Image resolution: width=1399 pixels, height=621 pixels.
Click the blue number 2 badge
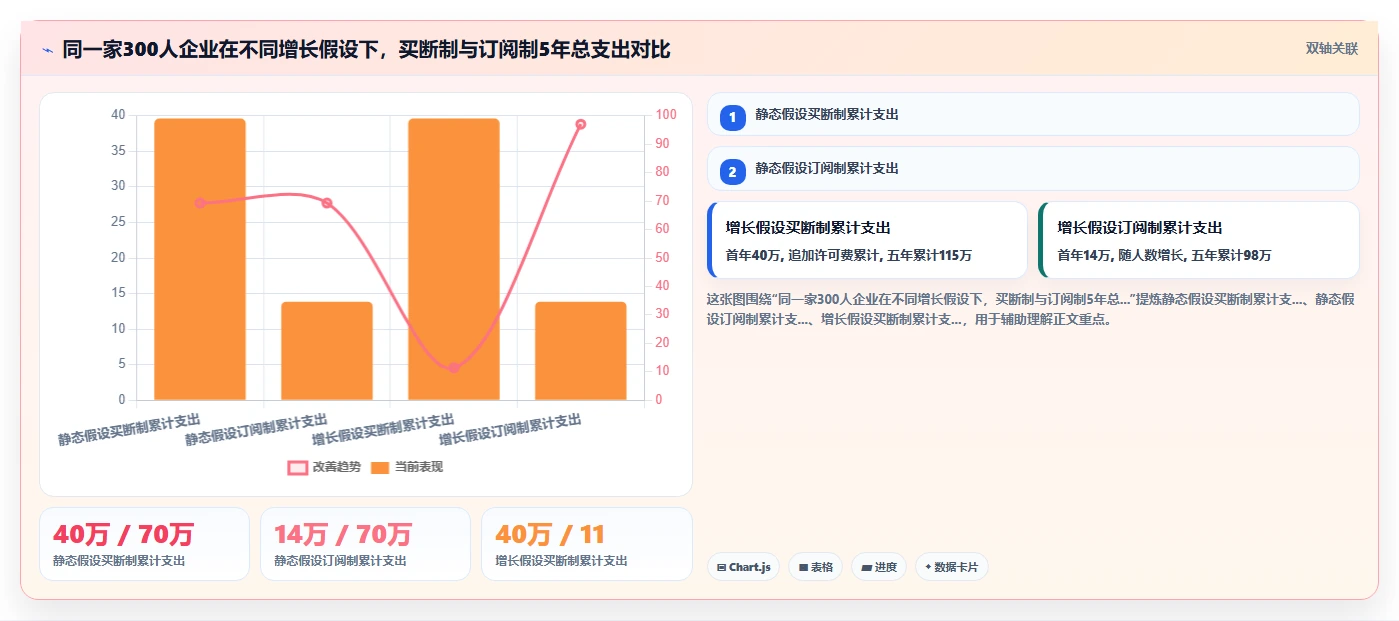coord(732,172)
